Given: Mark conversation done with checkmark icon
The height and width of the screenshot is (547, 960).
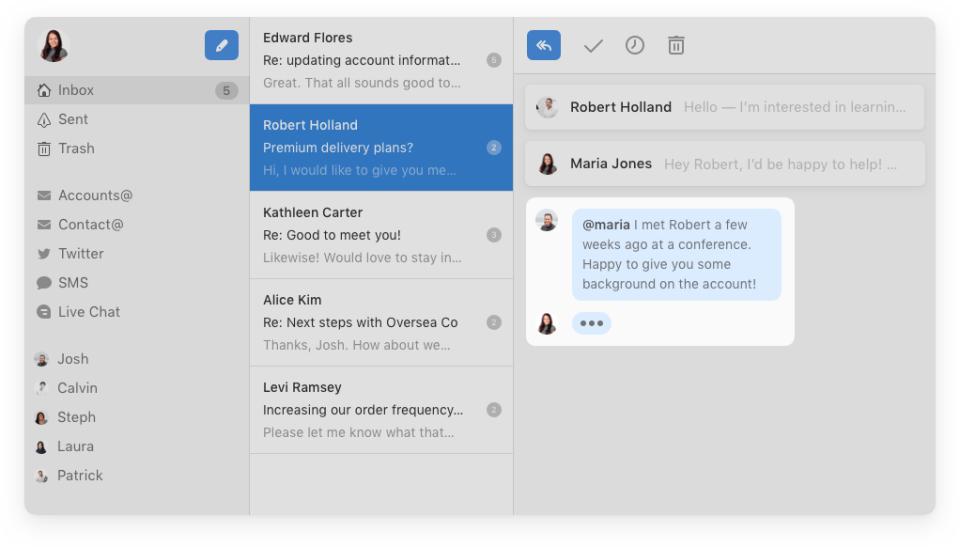Looking at the screenshot, I should click(593, 46).
